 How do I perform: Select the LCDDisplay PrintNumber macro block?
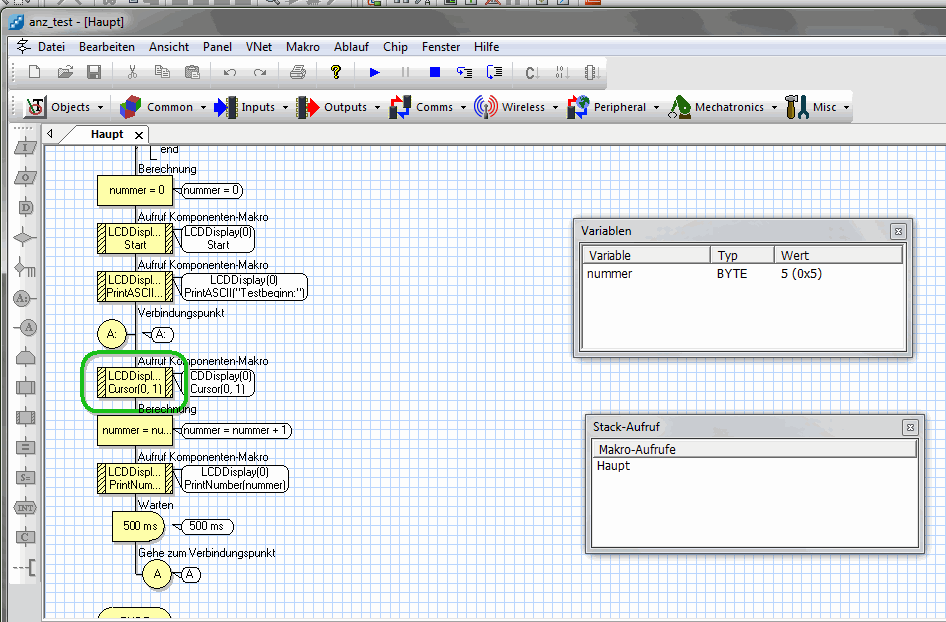pyautogui.click(x=135, y=478)
